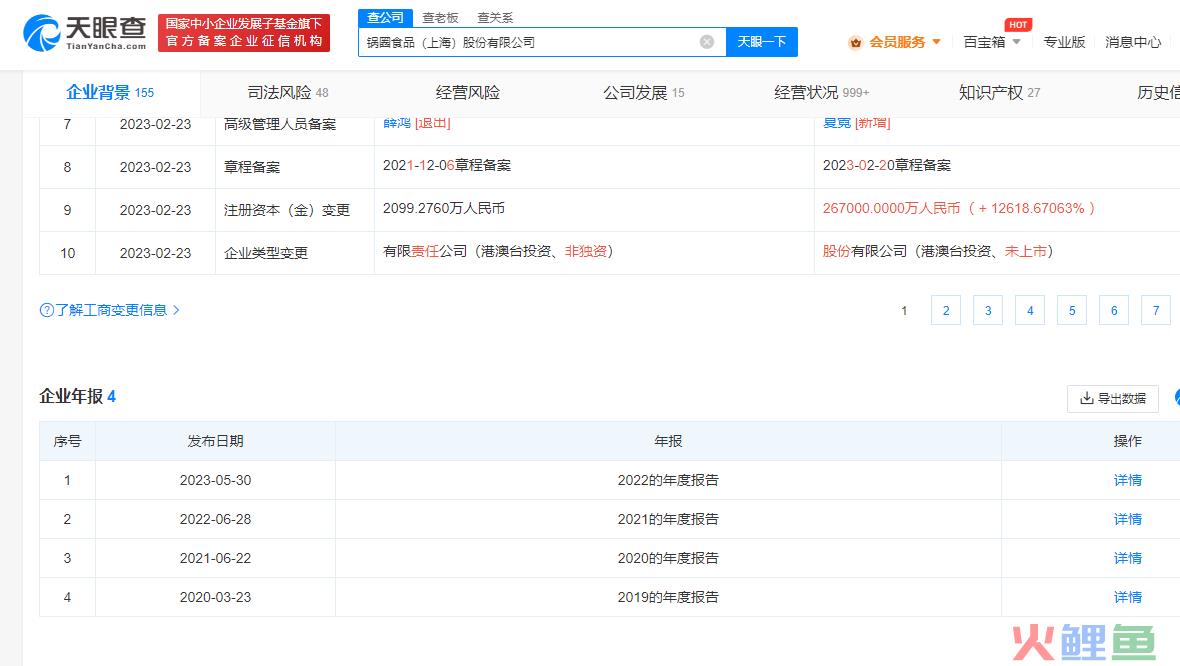Open the 消息中心 link
This screenshot has height=666, width=1180.
[1133, 42]
